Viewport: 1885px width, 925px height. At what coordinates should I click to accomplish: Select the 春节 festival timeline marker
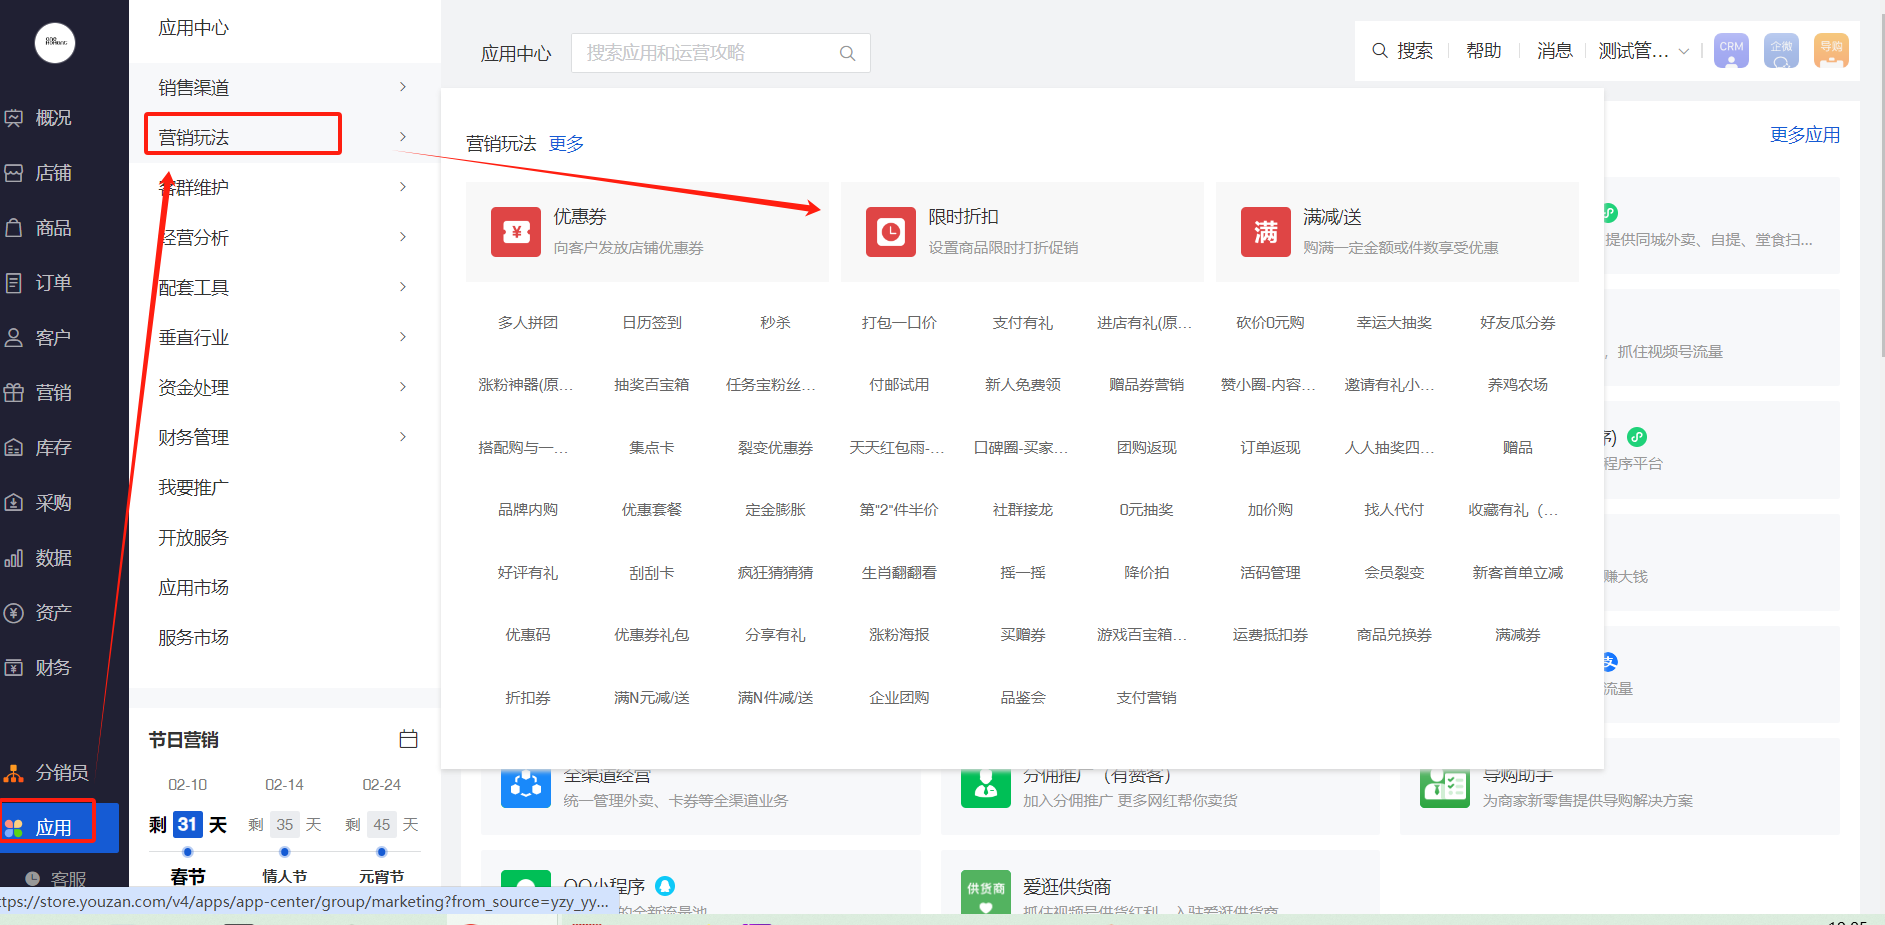point(188,852)
